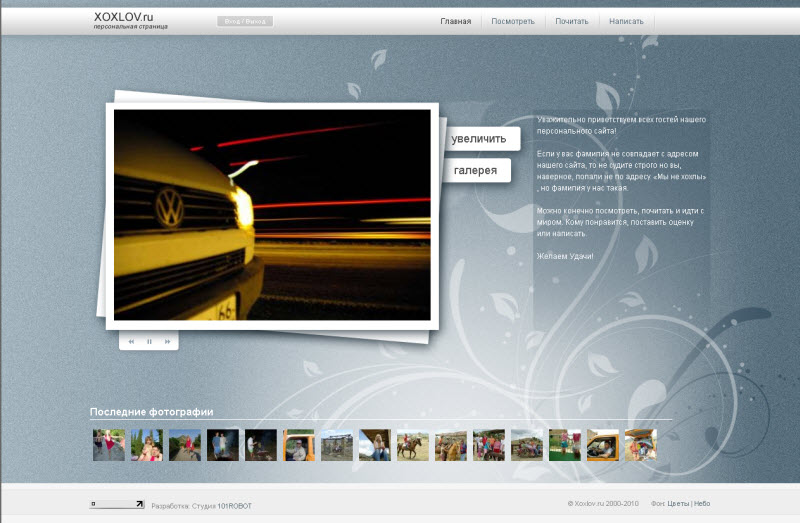Click the previous photo rewind icon
The width and height of the screenshot is (800, 523).
[131, 341]
